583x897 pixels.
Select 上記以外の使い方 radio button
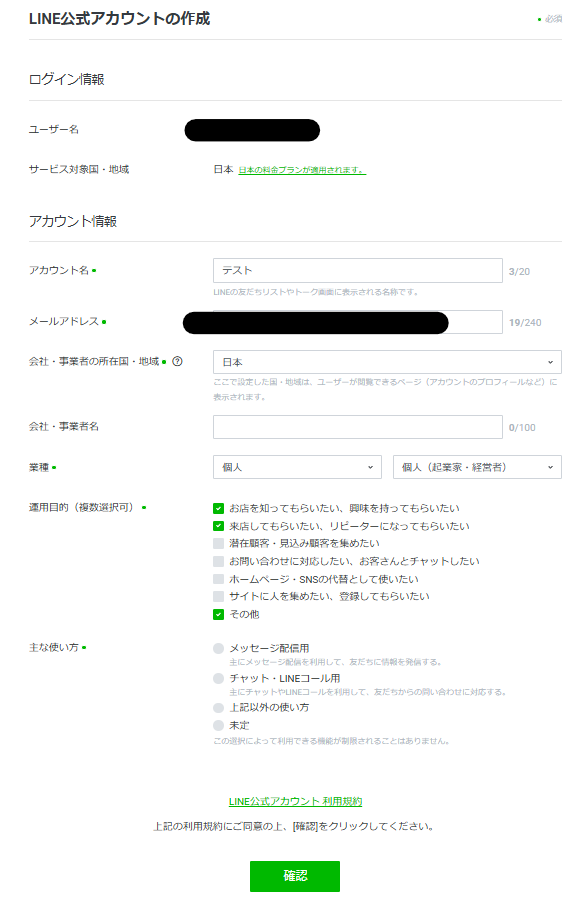click(x=218, y=708)
